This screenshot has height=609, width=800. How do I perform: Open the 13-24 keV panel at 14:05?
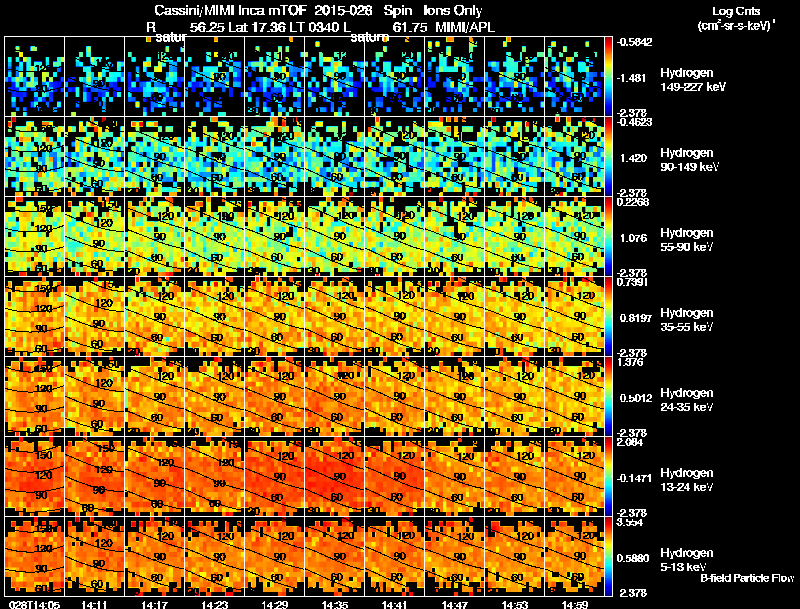click(35, 476)
